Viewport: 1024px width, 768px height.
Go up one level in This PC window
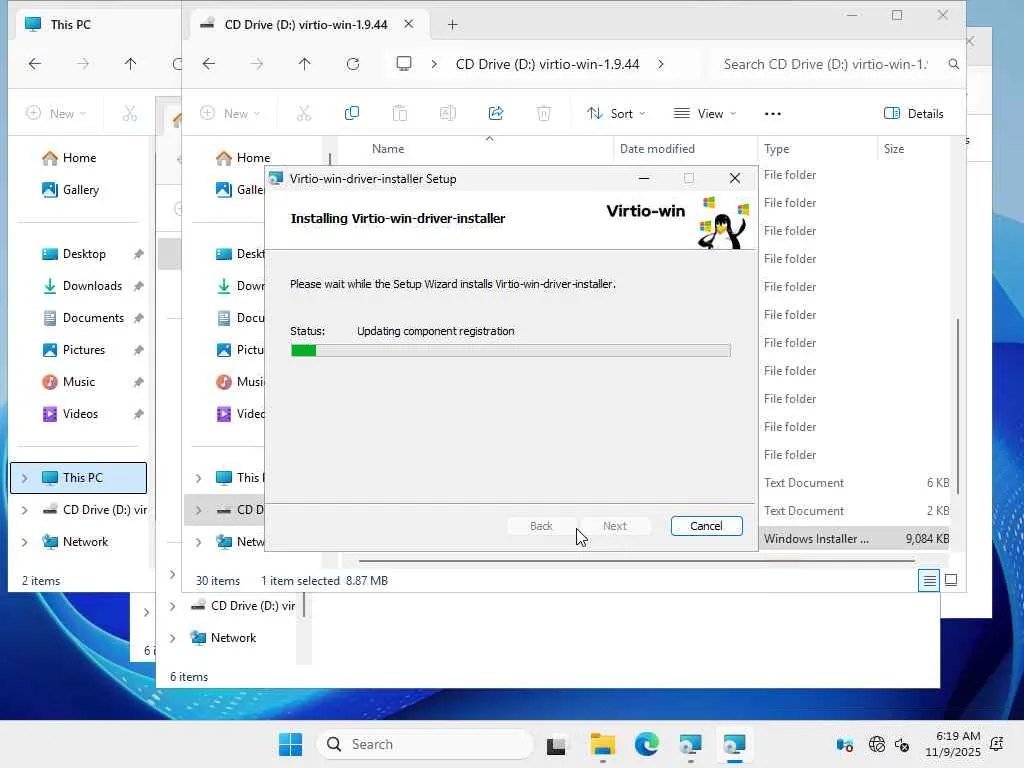coord(131,63)
